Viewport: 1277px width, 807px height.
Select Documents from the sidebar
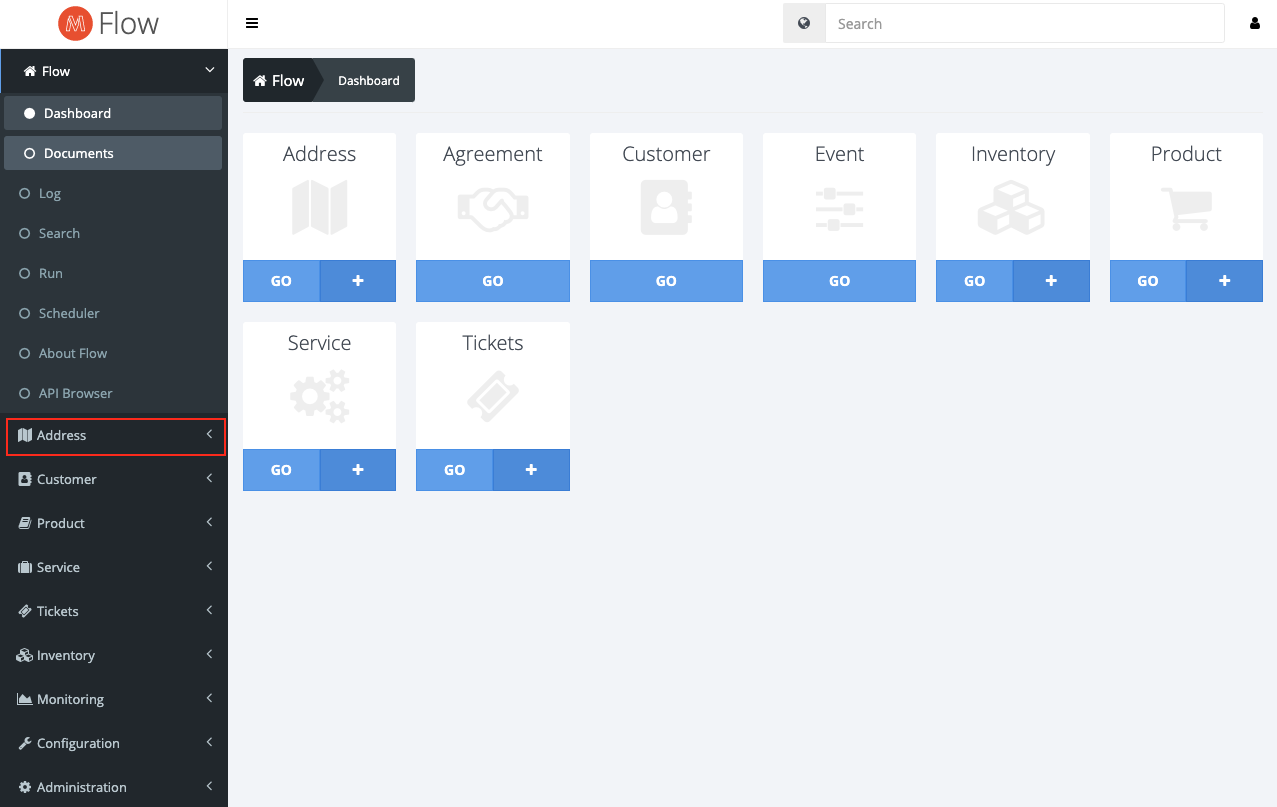pyautogui.click(x=113, y=152)
